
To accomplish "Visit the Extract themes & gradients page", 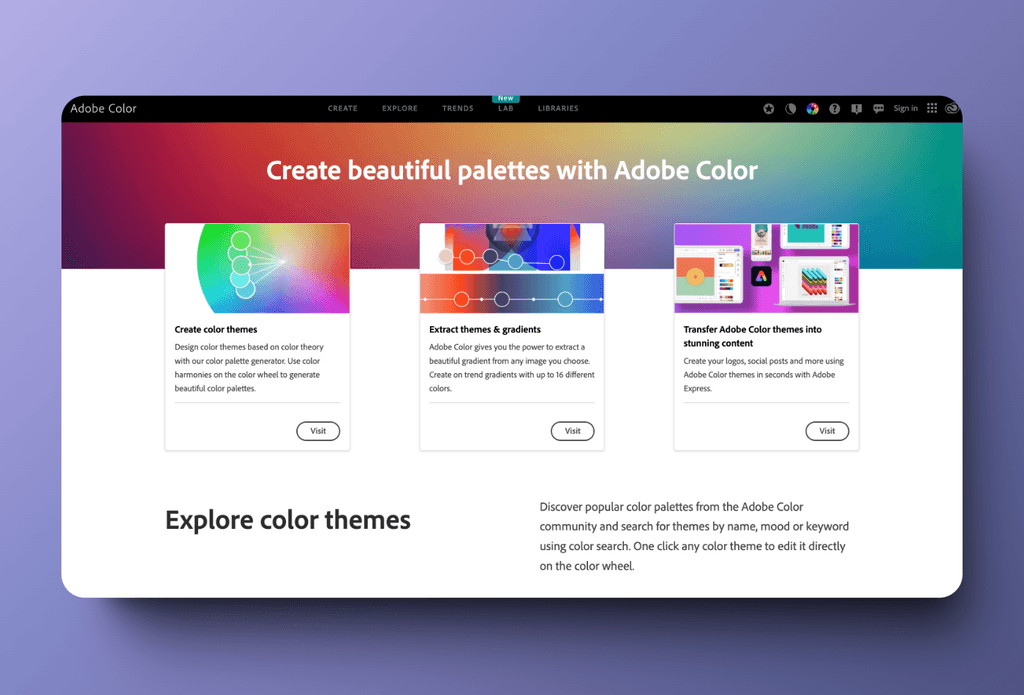I will pos(572,431).
